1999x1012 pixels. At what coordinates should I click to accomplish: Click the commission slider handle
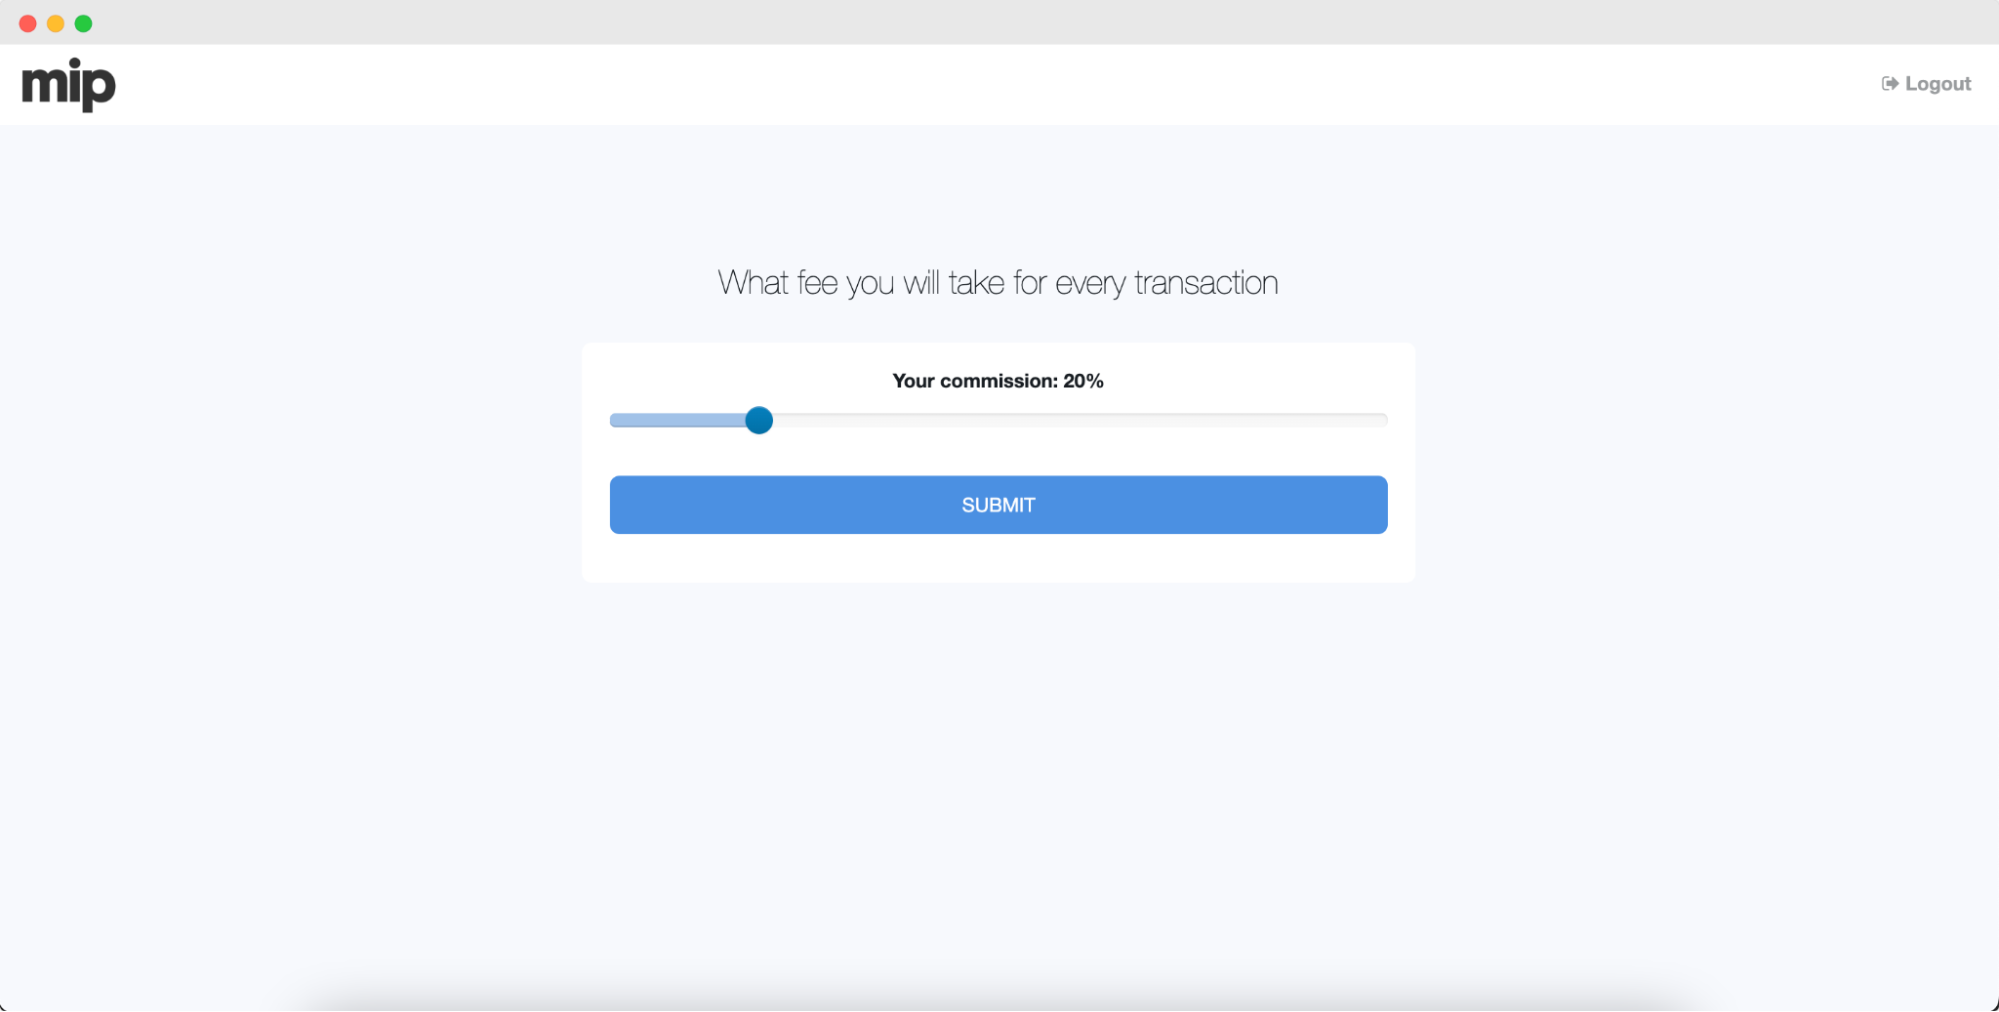(759, 420)
